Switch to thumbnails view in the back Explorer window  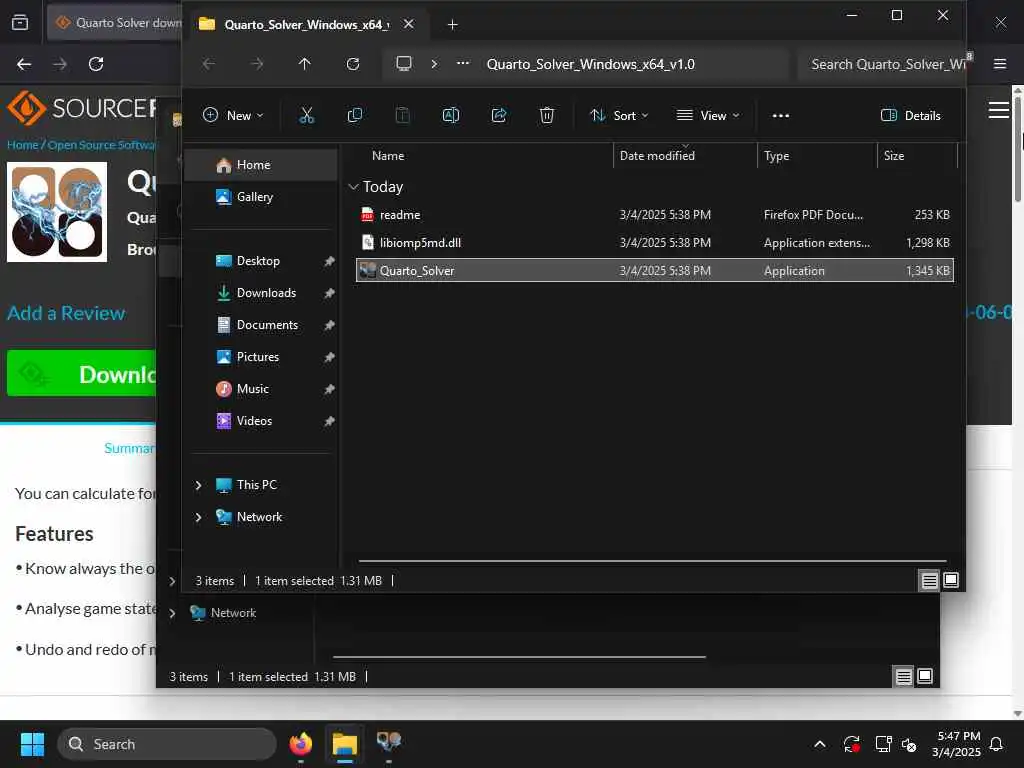(925, 676)
